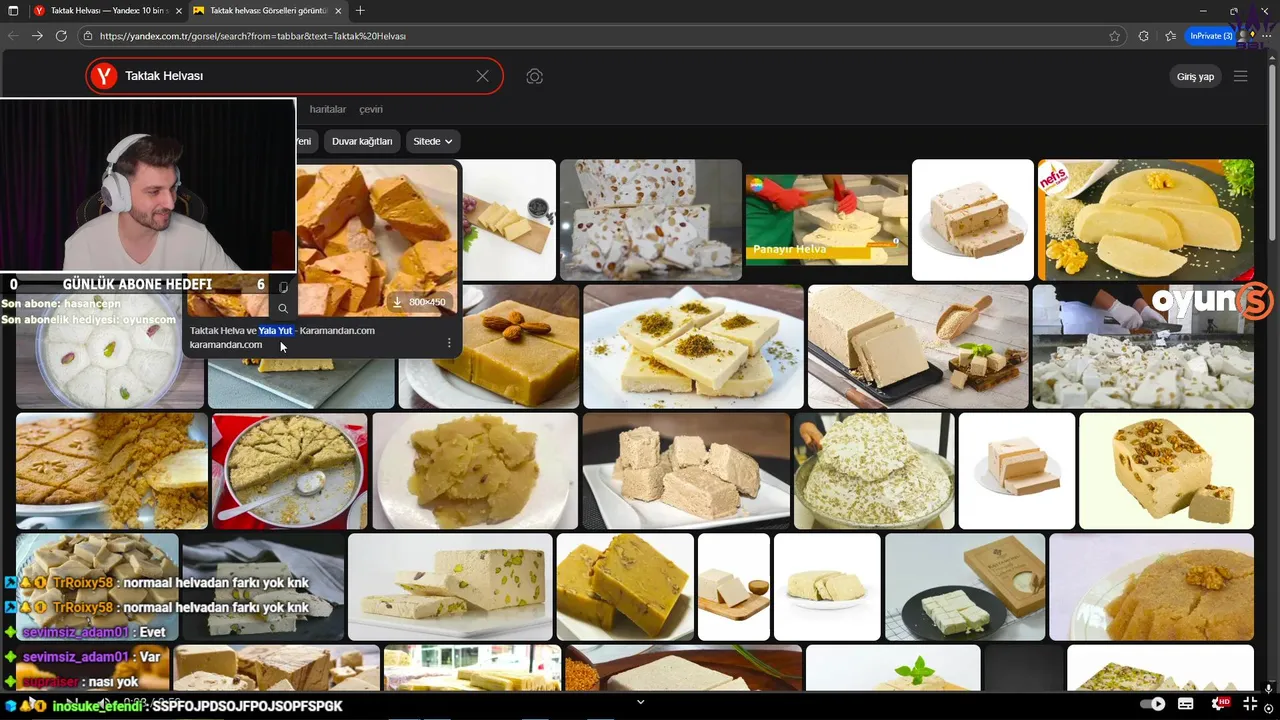Open new tab with plus icon
This screenshot has width=1280, height=720.
pyautogui.click(x=360, y=11)
